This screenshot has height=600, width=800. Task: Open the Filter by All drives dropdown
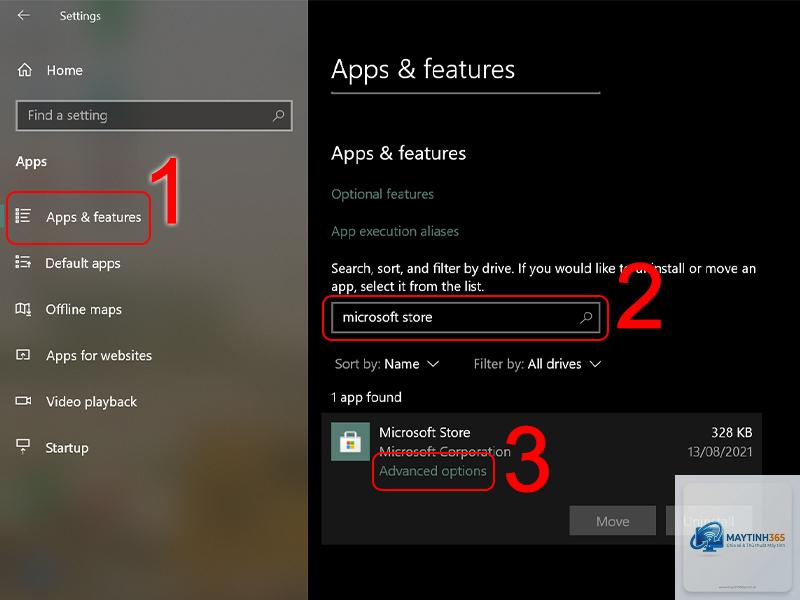click(x=537, y=364)
